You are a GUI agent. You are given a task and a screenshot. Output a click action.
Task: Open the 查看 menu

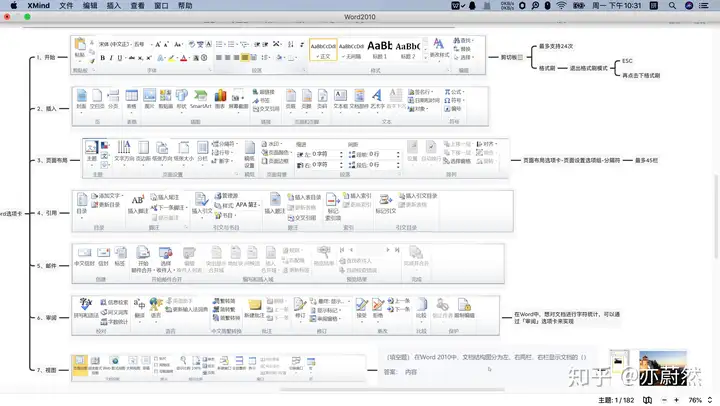(137, 6)
